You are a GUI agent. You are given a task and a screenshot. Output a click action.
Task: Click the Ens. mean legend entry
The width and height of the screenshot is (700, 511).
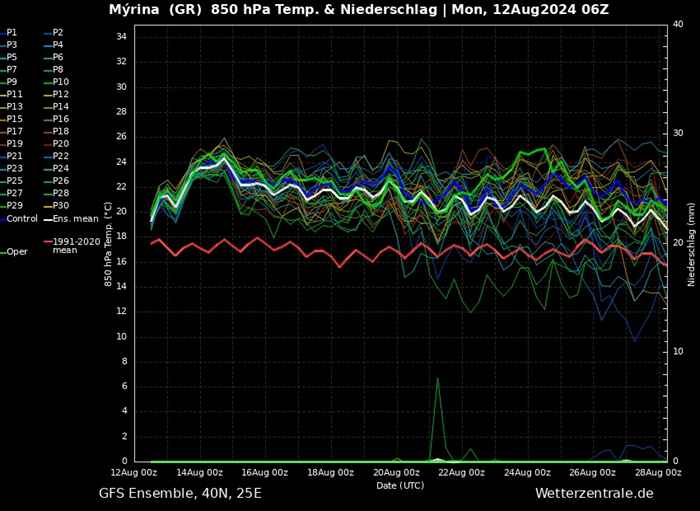click(74, 218)
